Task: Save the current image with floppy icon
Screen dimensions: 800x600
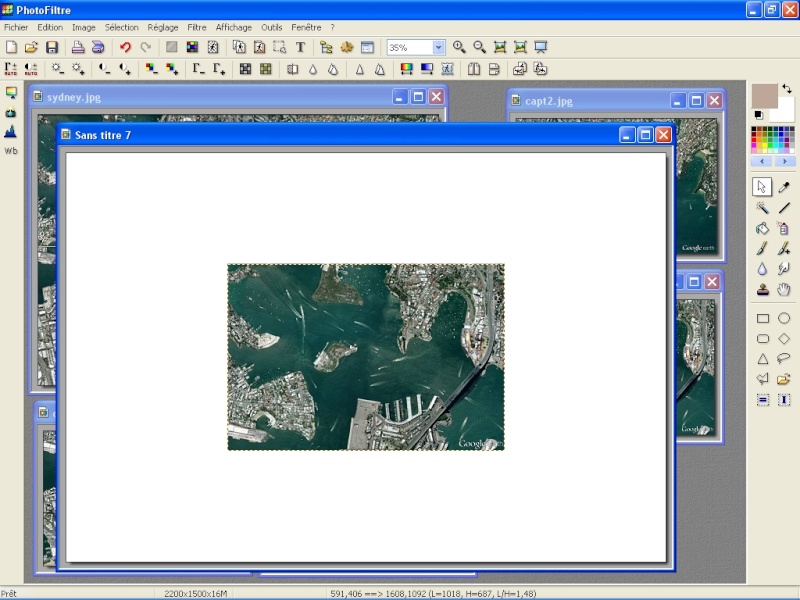Action: point(52,47)
